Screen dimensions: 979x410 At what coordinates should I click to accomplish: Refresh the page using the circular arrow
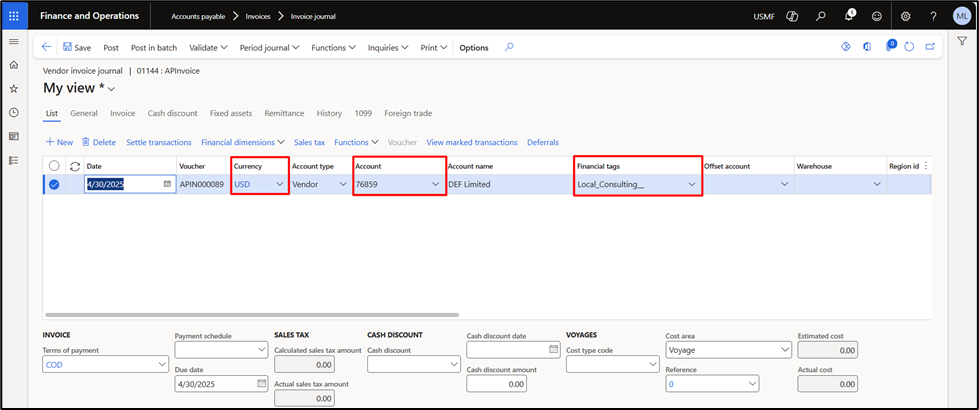(909, 47)
